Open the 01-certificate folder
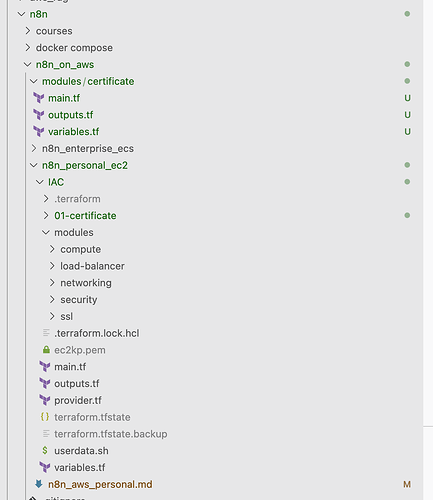The image size is (433, 500). (85, 216)
